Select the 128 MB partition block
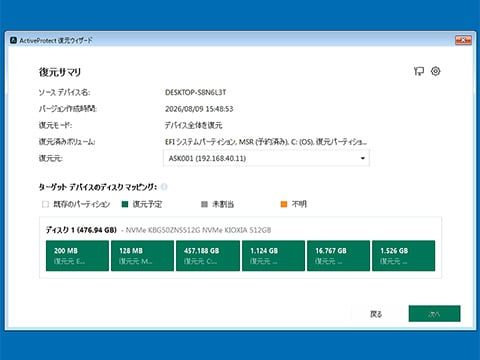Screen dimensions: 480x360 142,256
